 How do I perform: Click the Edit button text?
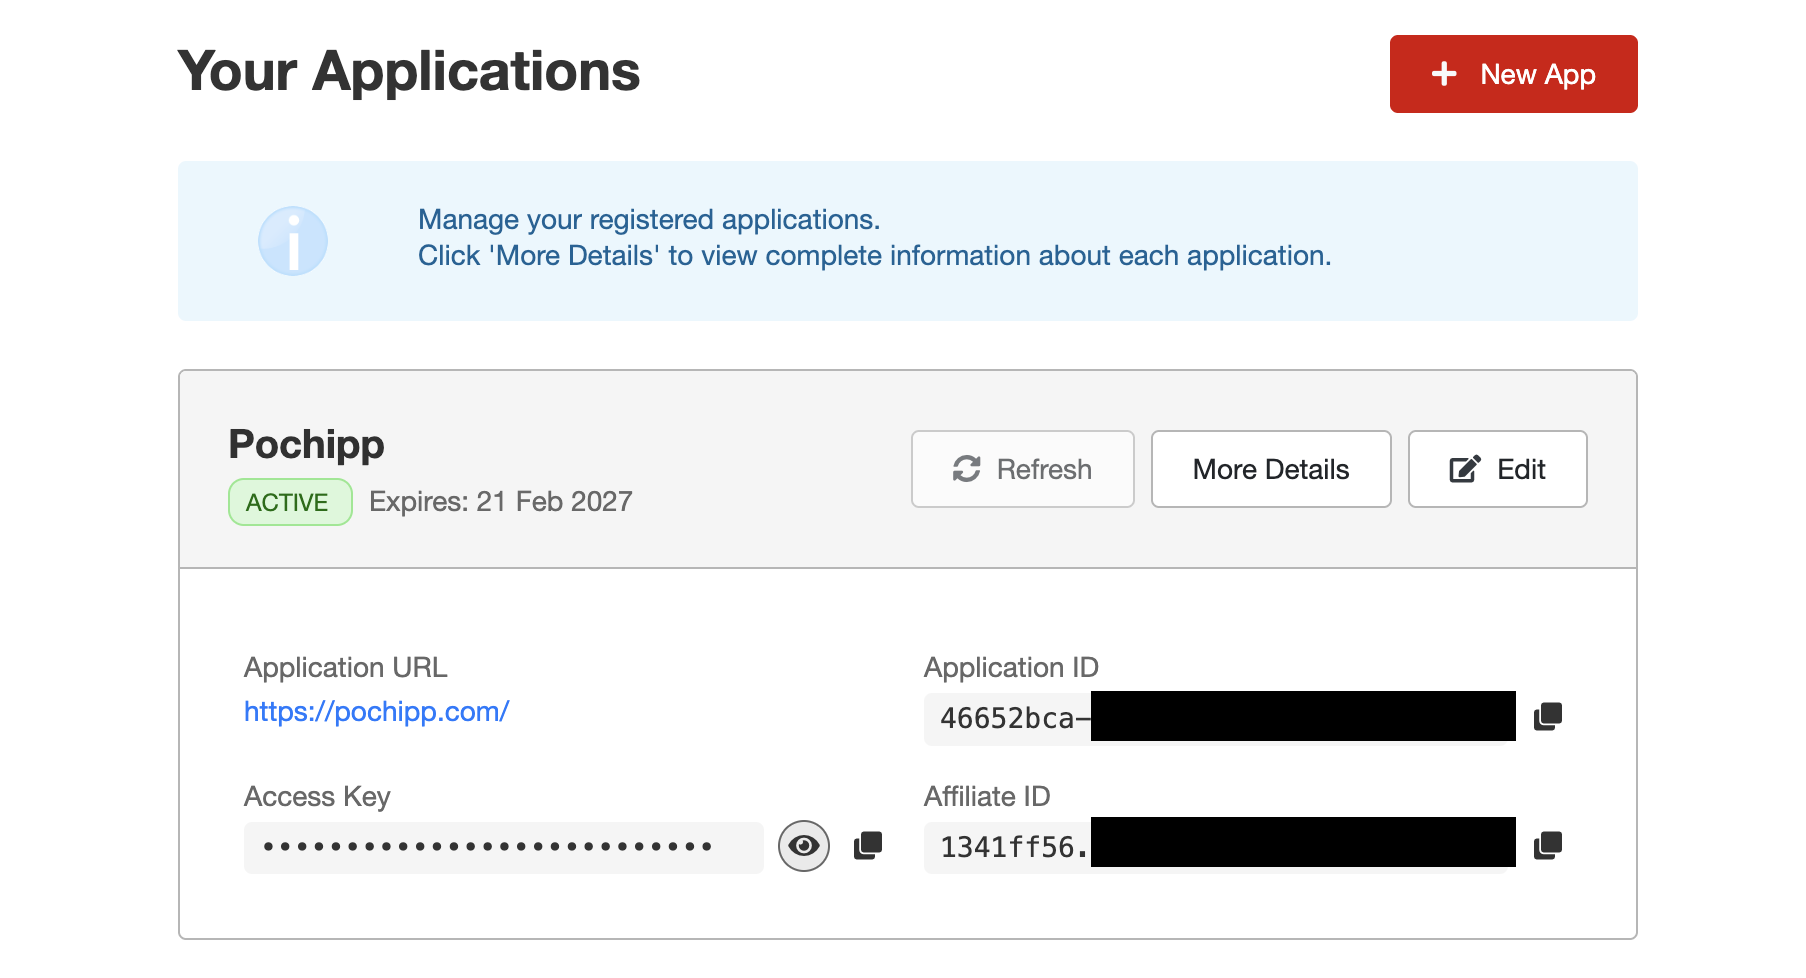click(x=1520, y=469)
